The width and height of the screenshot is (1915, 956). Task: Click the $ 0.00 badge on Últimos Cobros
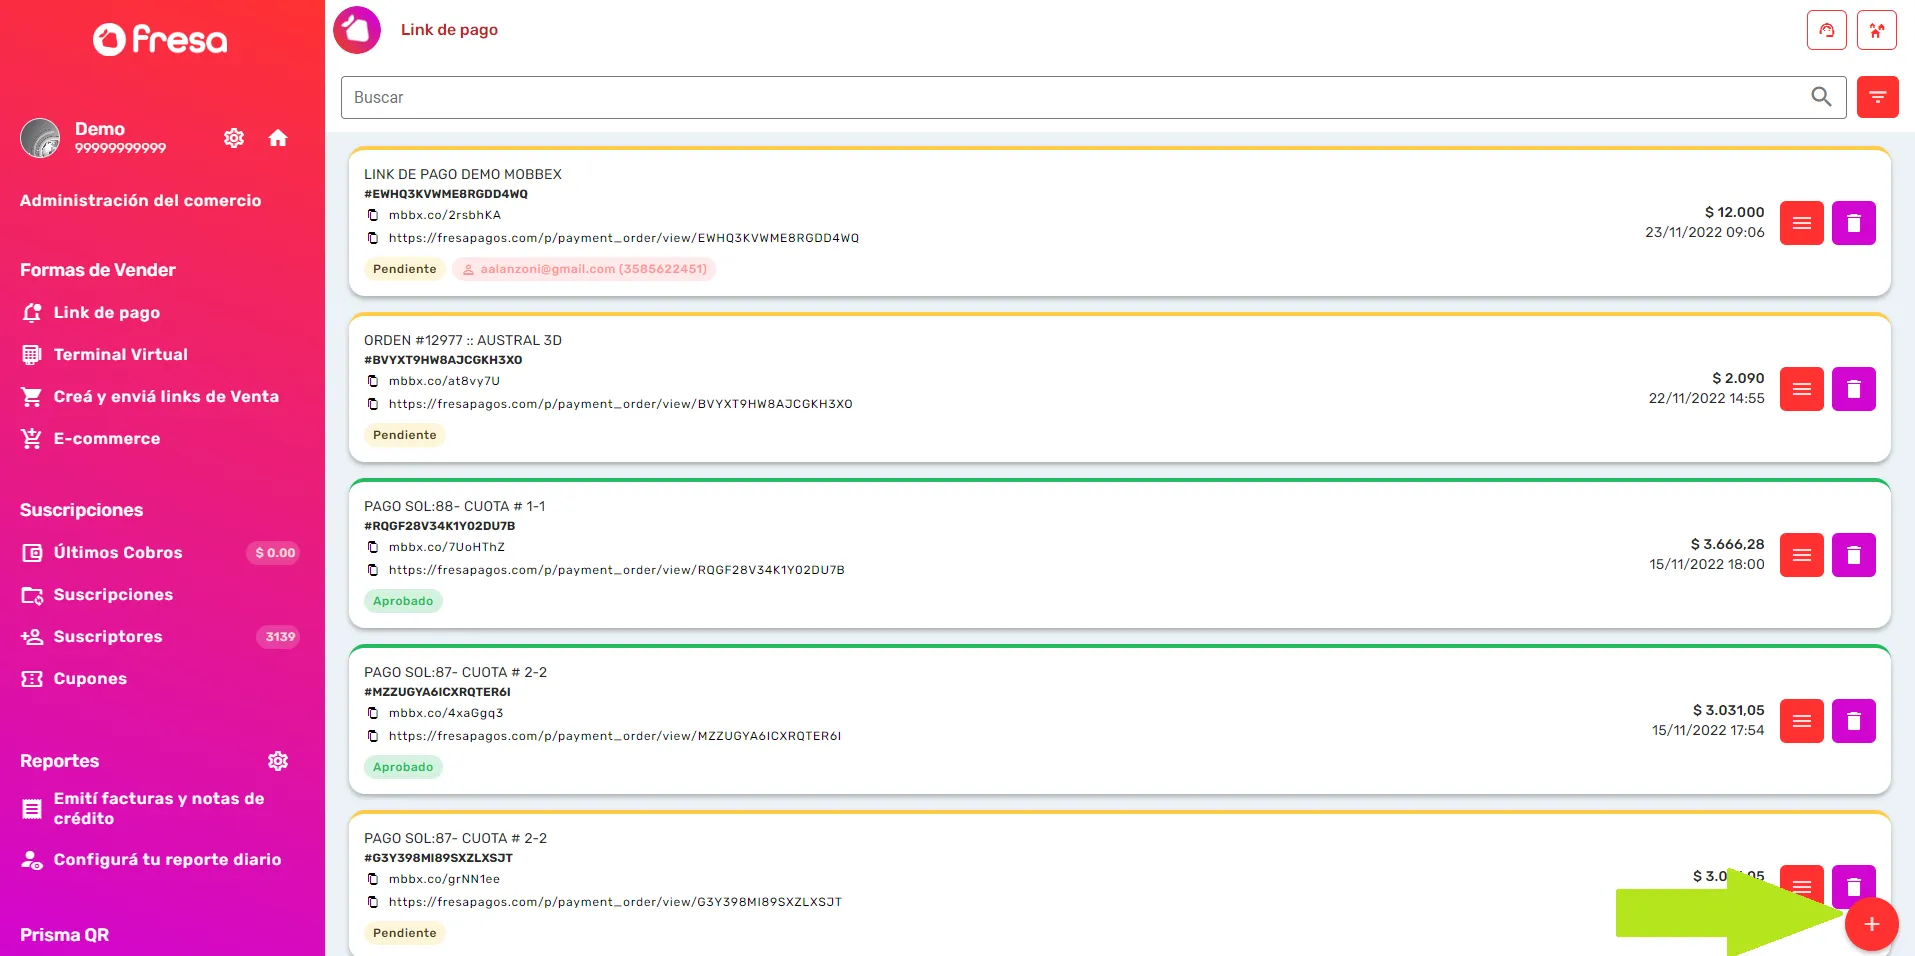[x=274, y=552]
